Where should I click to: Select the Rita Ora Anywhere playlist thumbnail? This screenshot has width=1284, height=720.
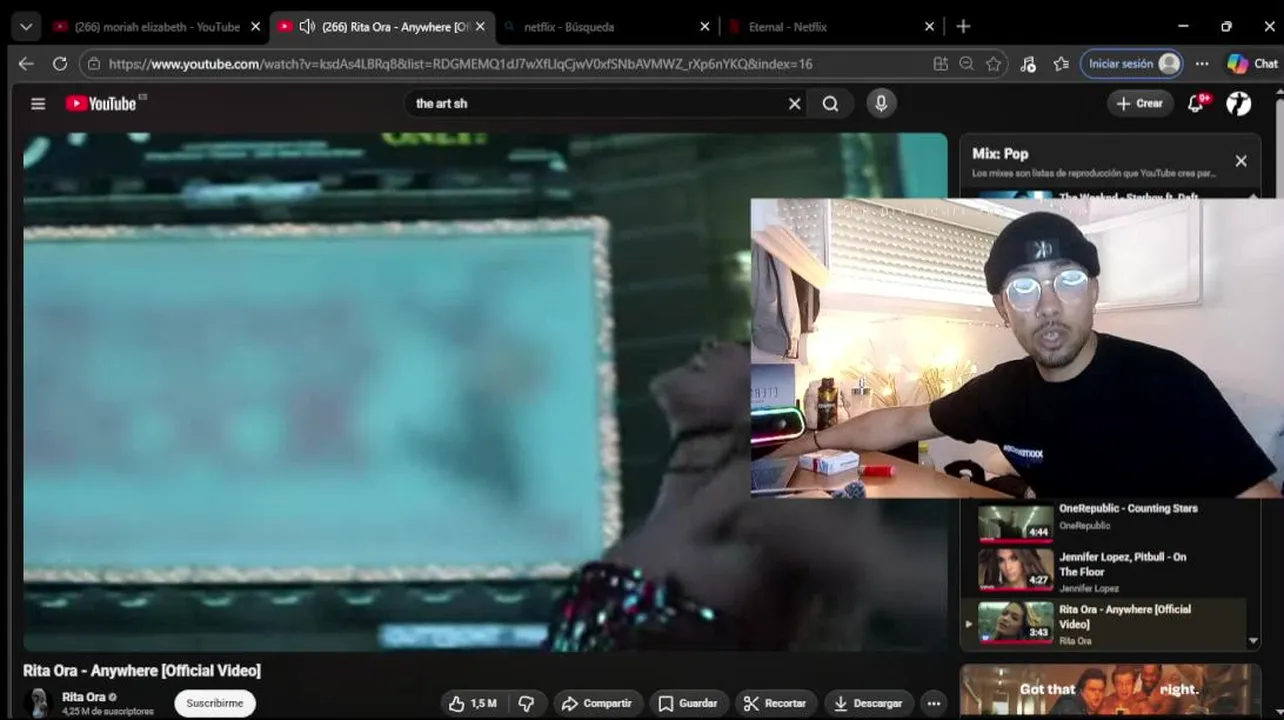point(1015,621)
